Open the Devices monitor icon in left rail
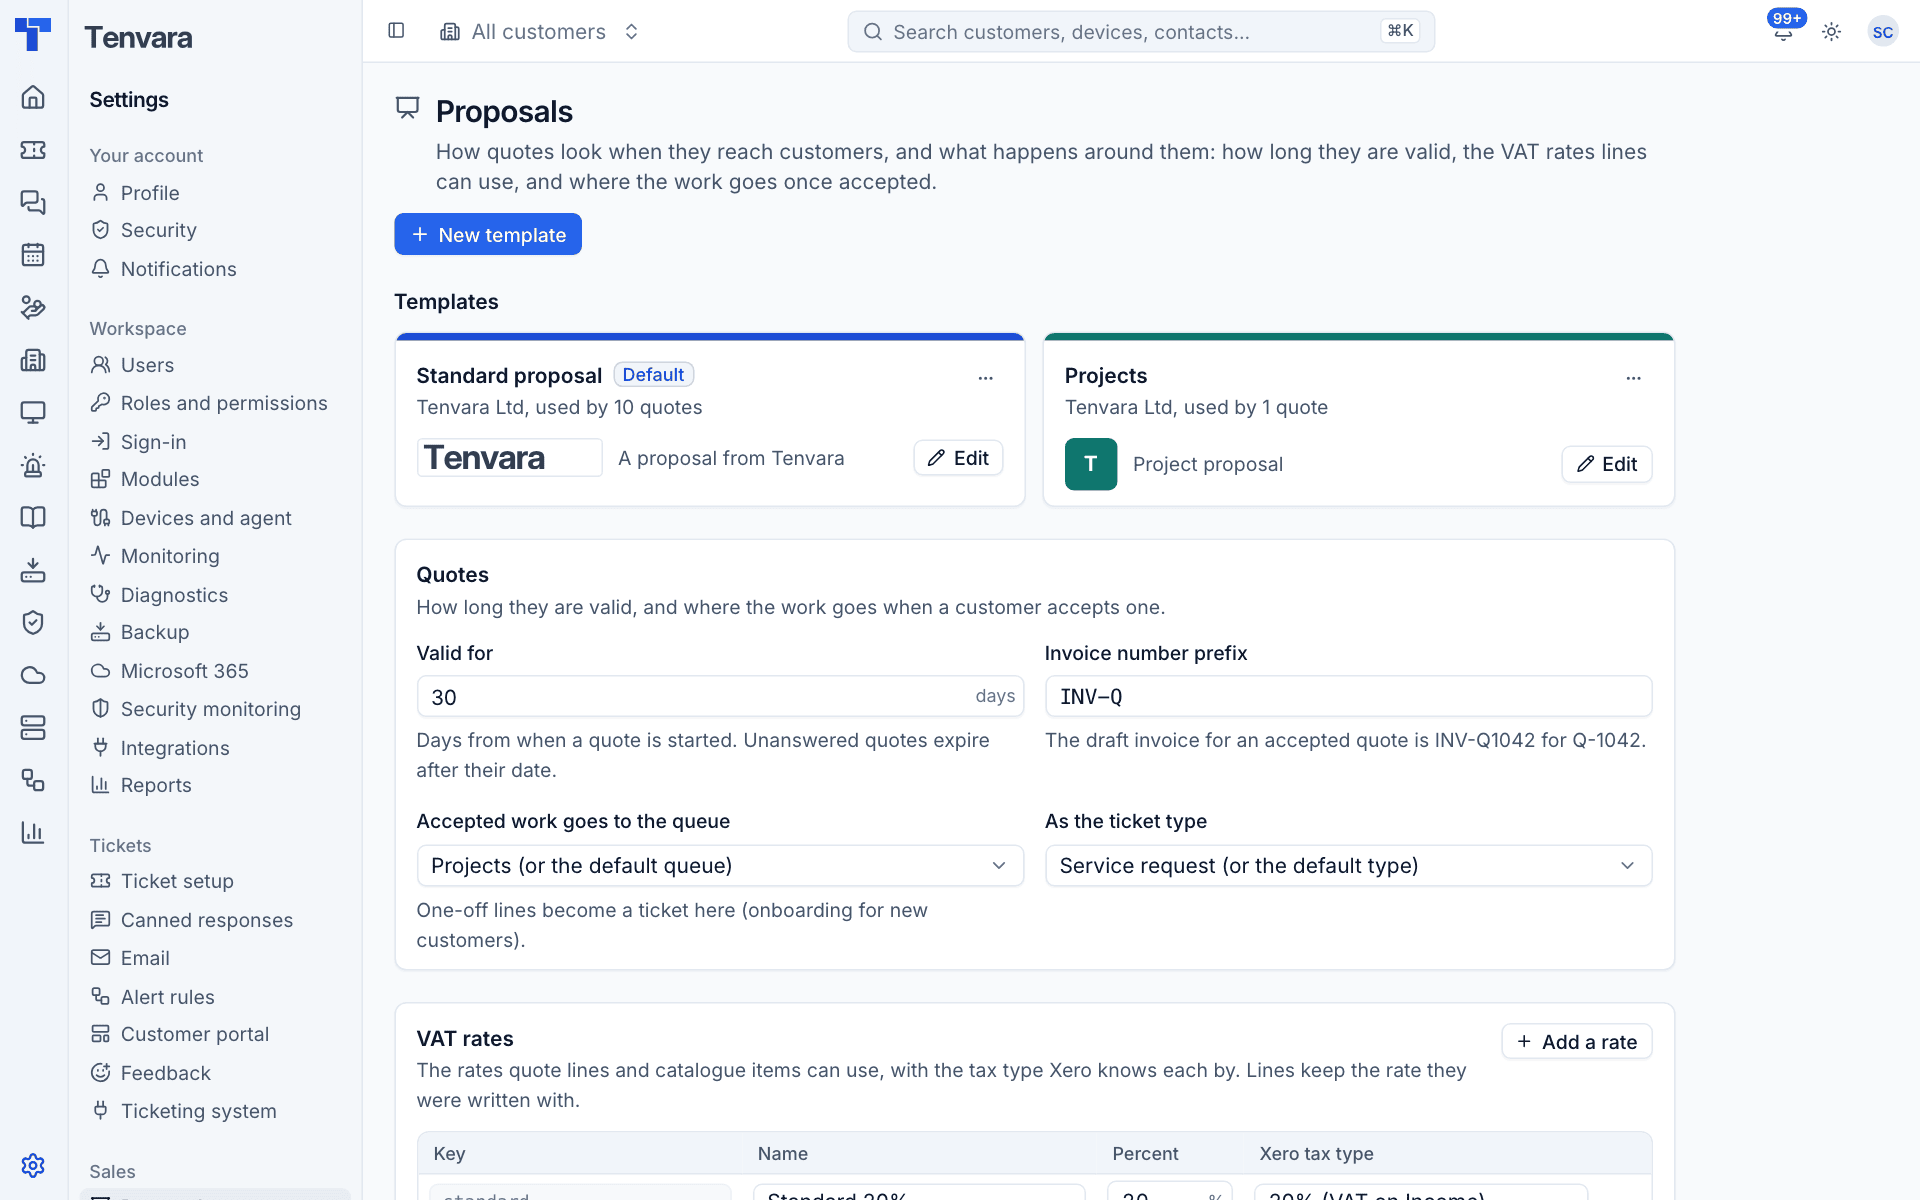1920x1200 pixels. pos(33,412)
